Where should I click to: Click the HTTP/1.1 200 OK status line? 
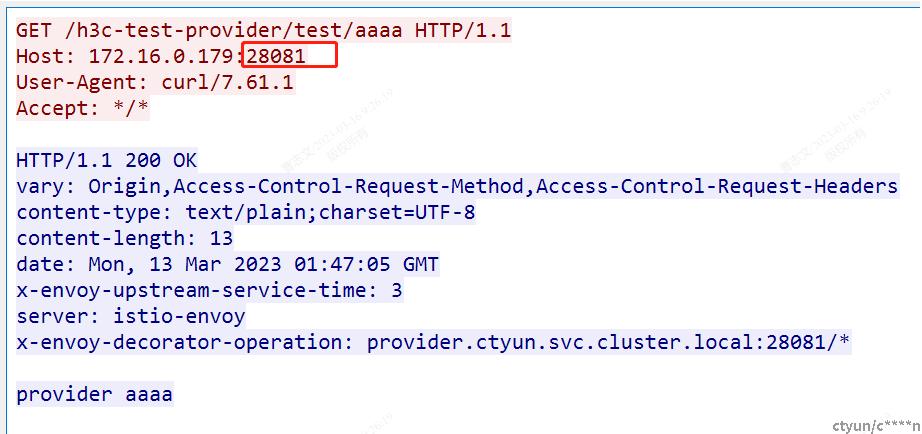coord(107,161)
